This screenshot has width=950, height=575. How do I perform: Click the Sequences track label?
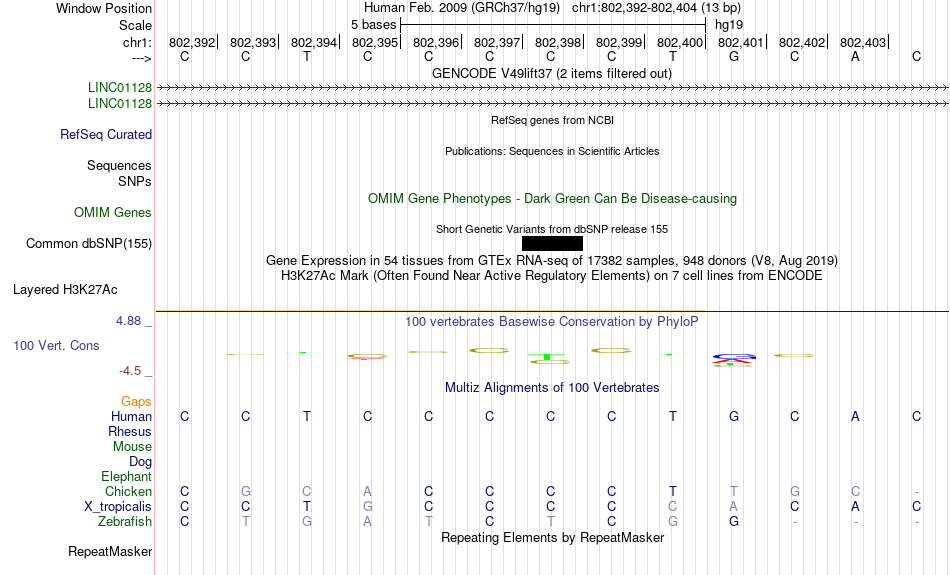(x=119, y=165)
